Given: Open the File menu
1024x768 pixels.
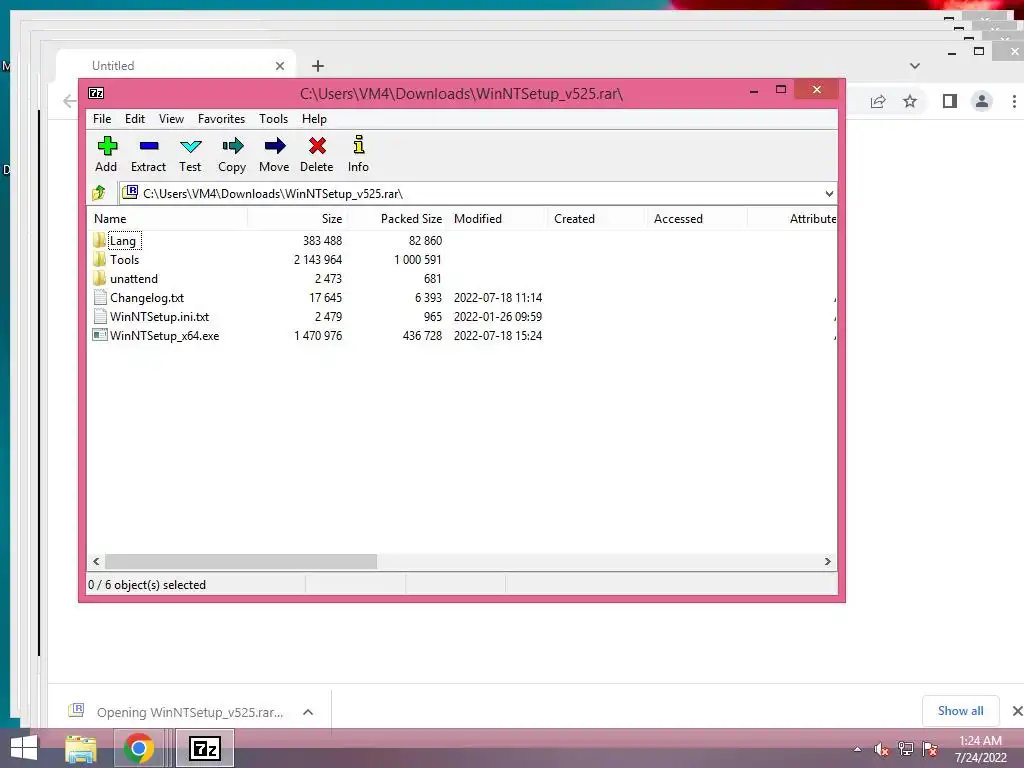Looking at the screenshot, I should (102, 119).
